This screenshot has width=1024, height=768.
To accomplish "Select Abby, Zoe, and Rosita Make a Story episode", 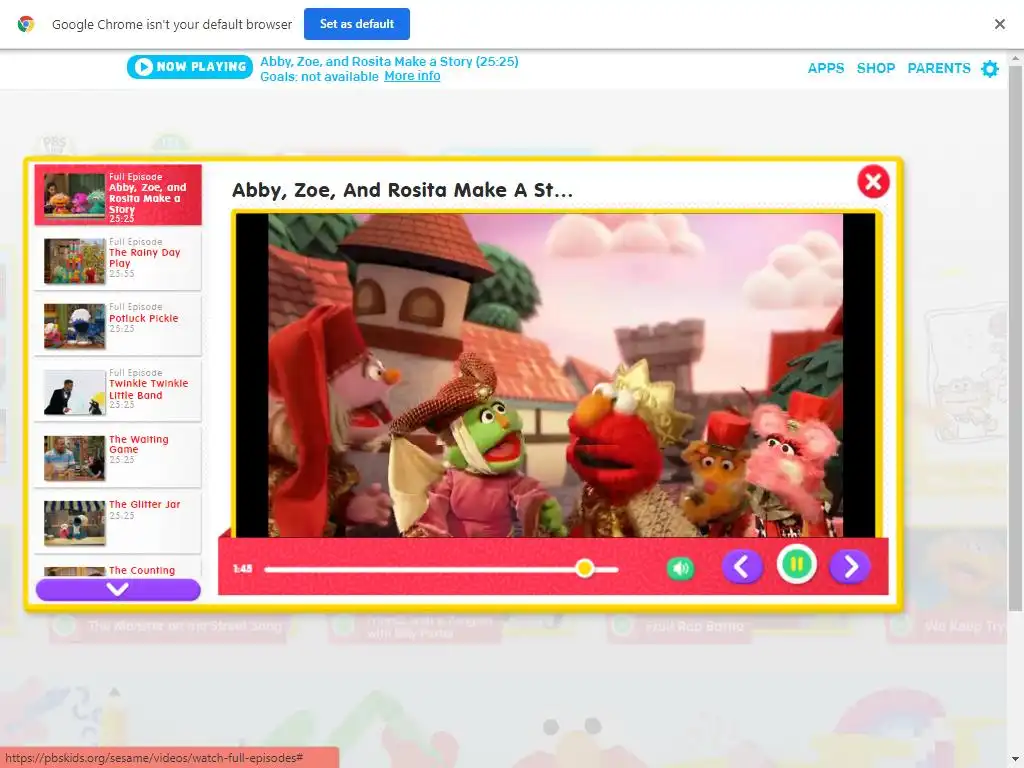I will click(x=118, y=195).
